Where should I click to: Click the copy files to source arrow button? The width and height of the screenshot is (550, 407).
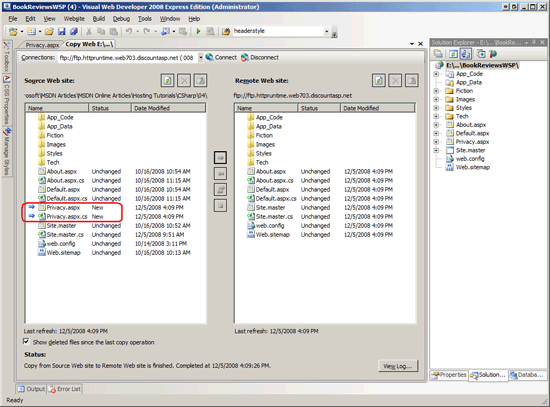(220, 174)
